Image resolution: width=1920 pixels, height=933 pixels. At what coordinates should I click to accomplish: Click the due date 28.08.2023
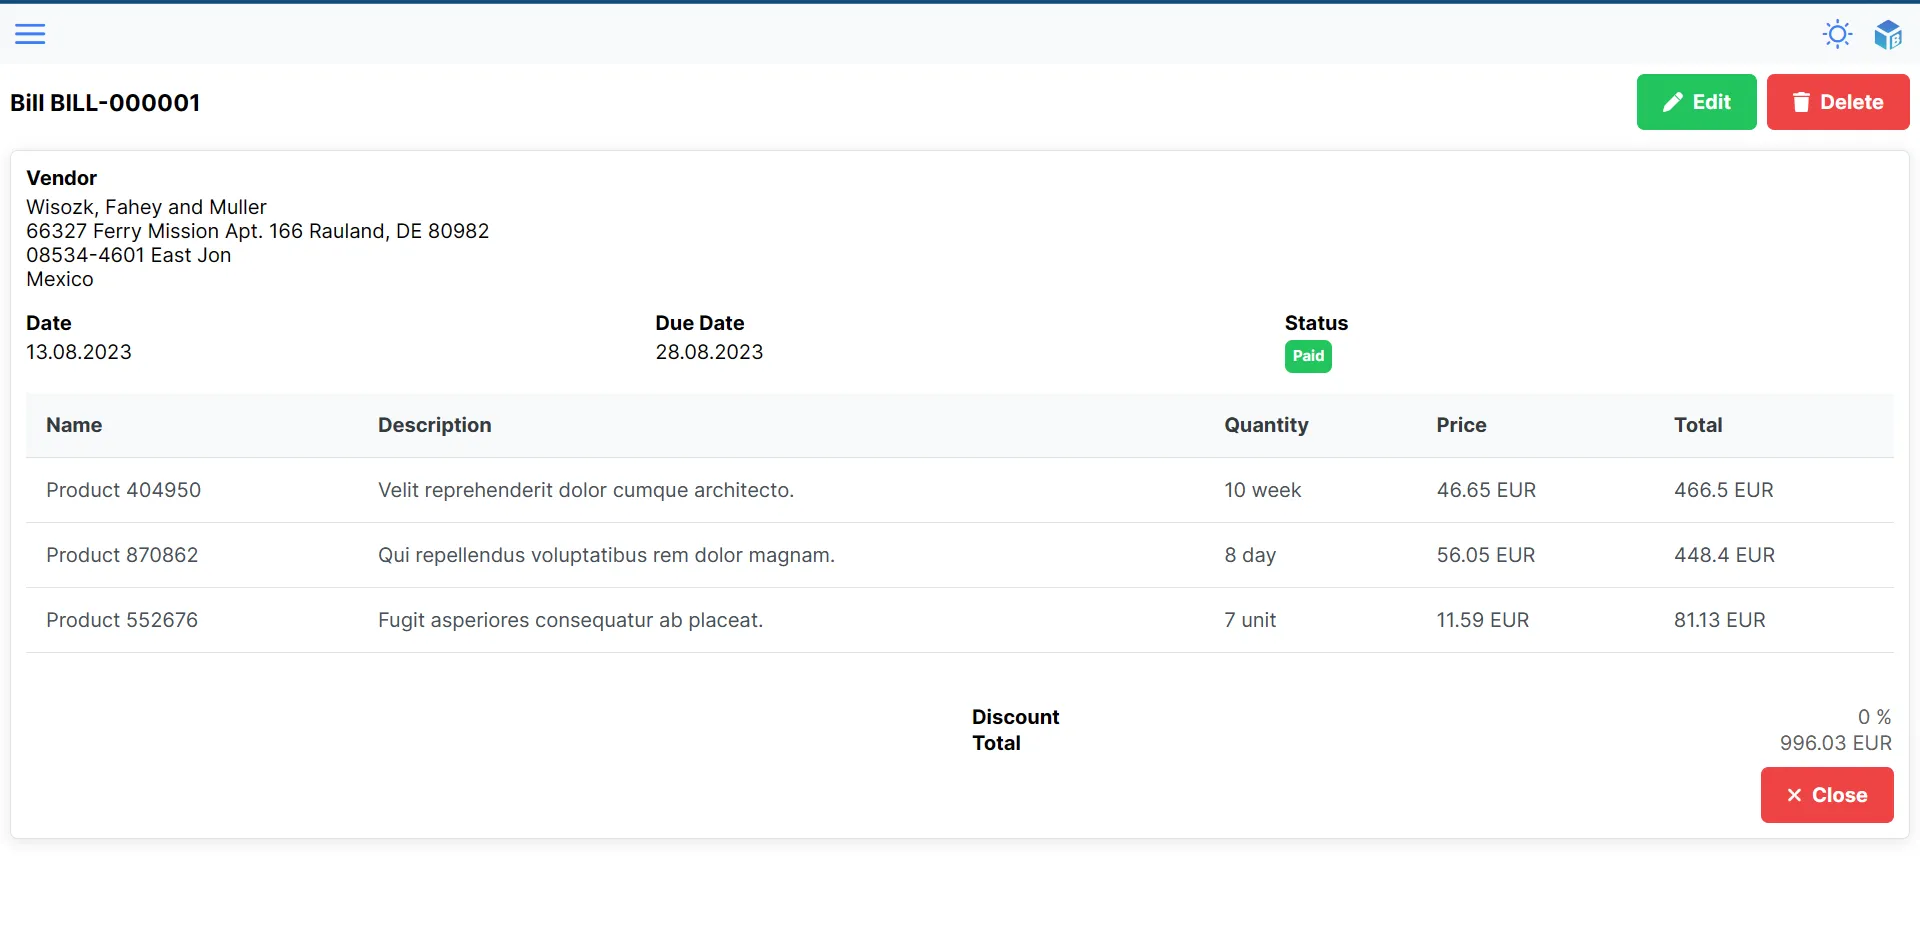point(709,352)
